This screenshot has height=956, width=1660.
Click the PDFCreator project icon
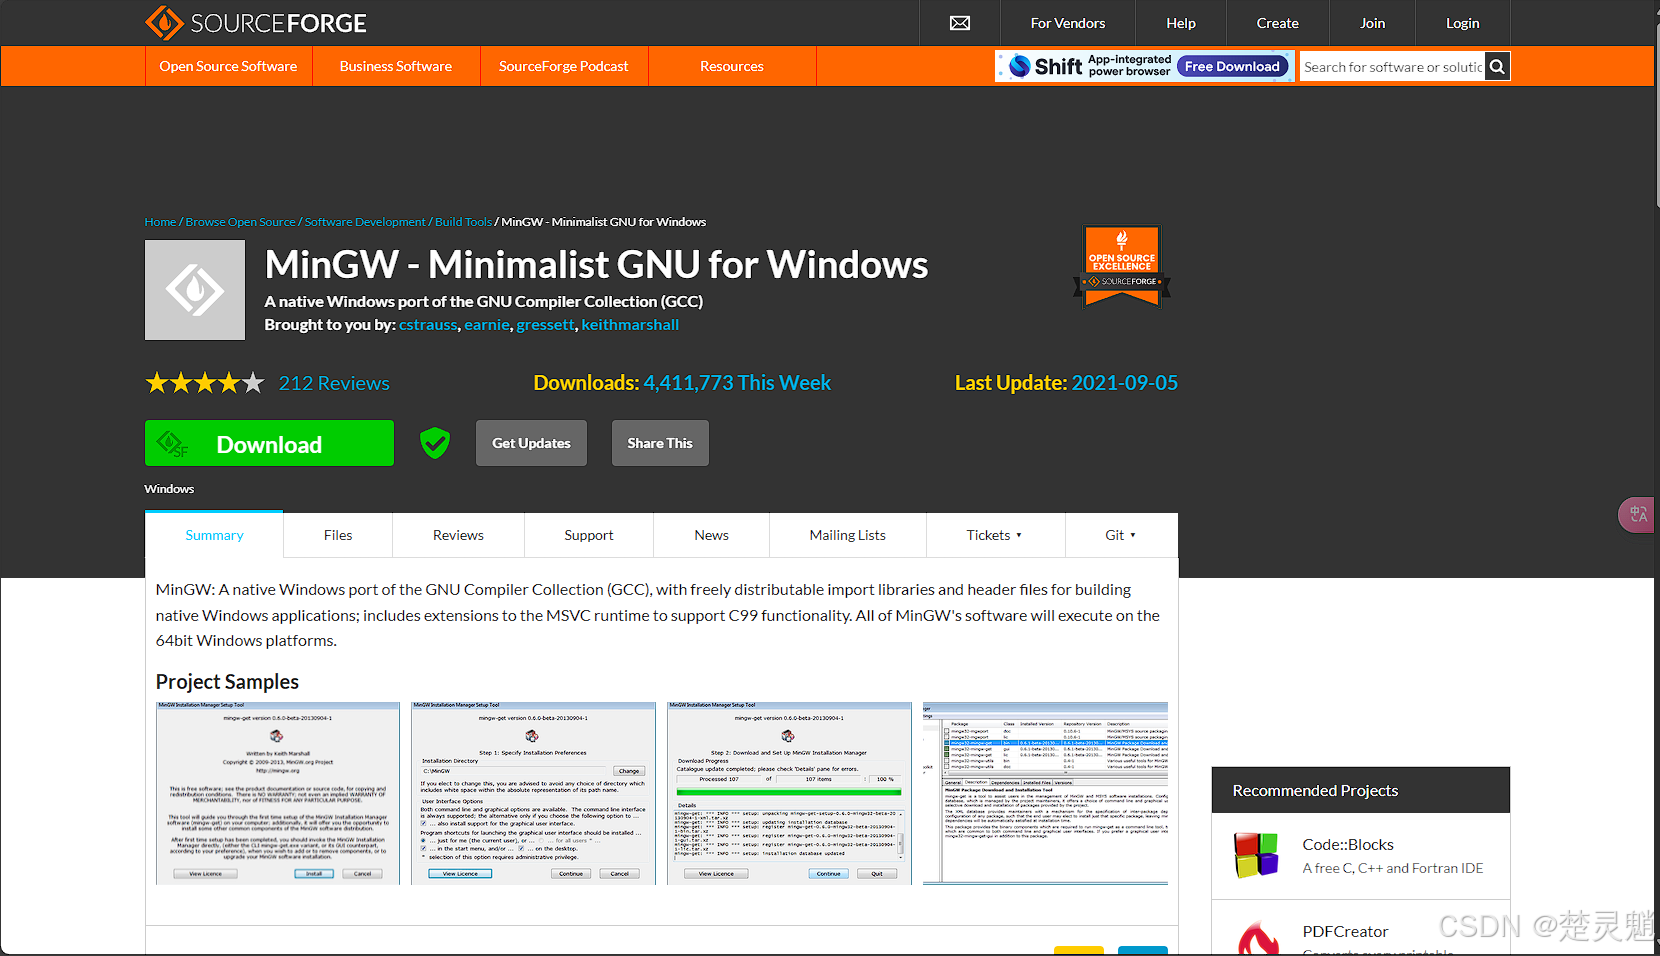click(1258, 938)
